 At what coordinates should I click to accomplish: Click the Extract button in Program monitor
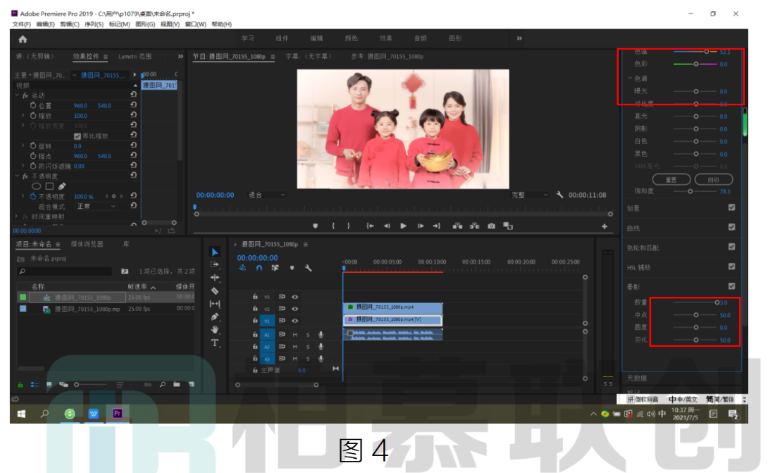tap(475, 226)
